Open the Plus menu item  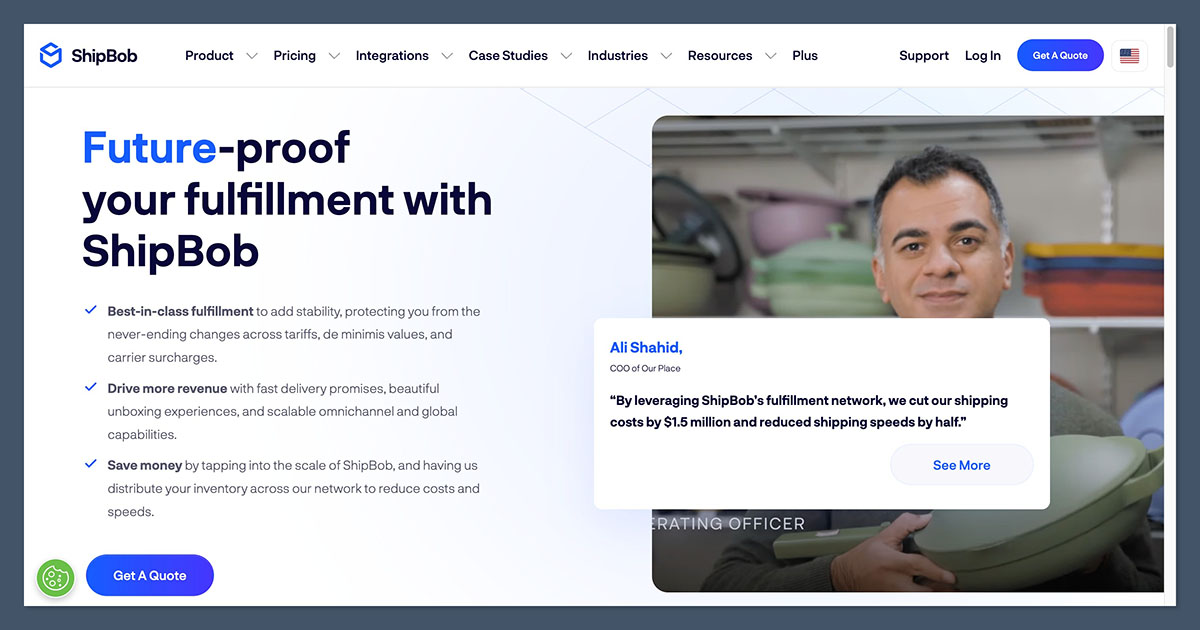[x=805, y=56]
